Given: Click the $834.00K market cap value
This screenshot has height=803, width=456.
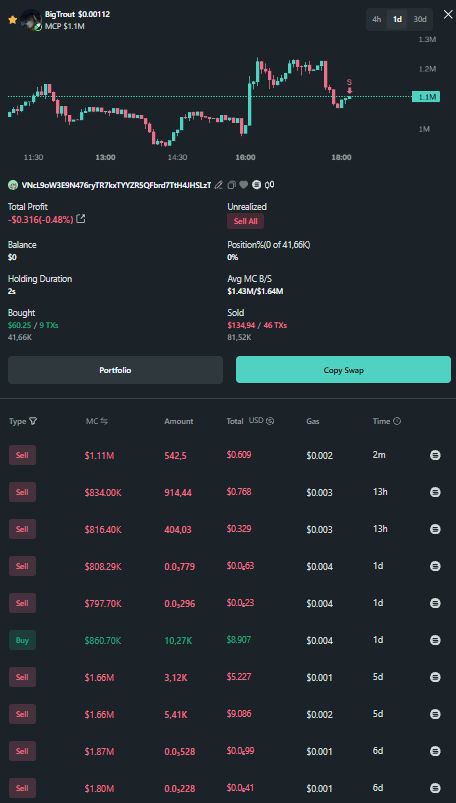Looking at the screenshot, I should pos(103,492).
